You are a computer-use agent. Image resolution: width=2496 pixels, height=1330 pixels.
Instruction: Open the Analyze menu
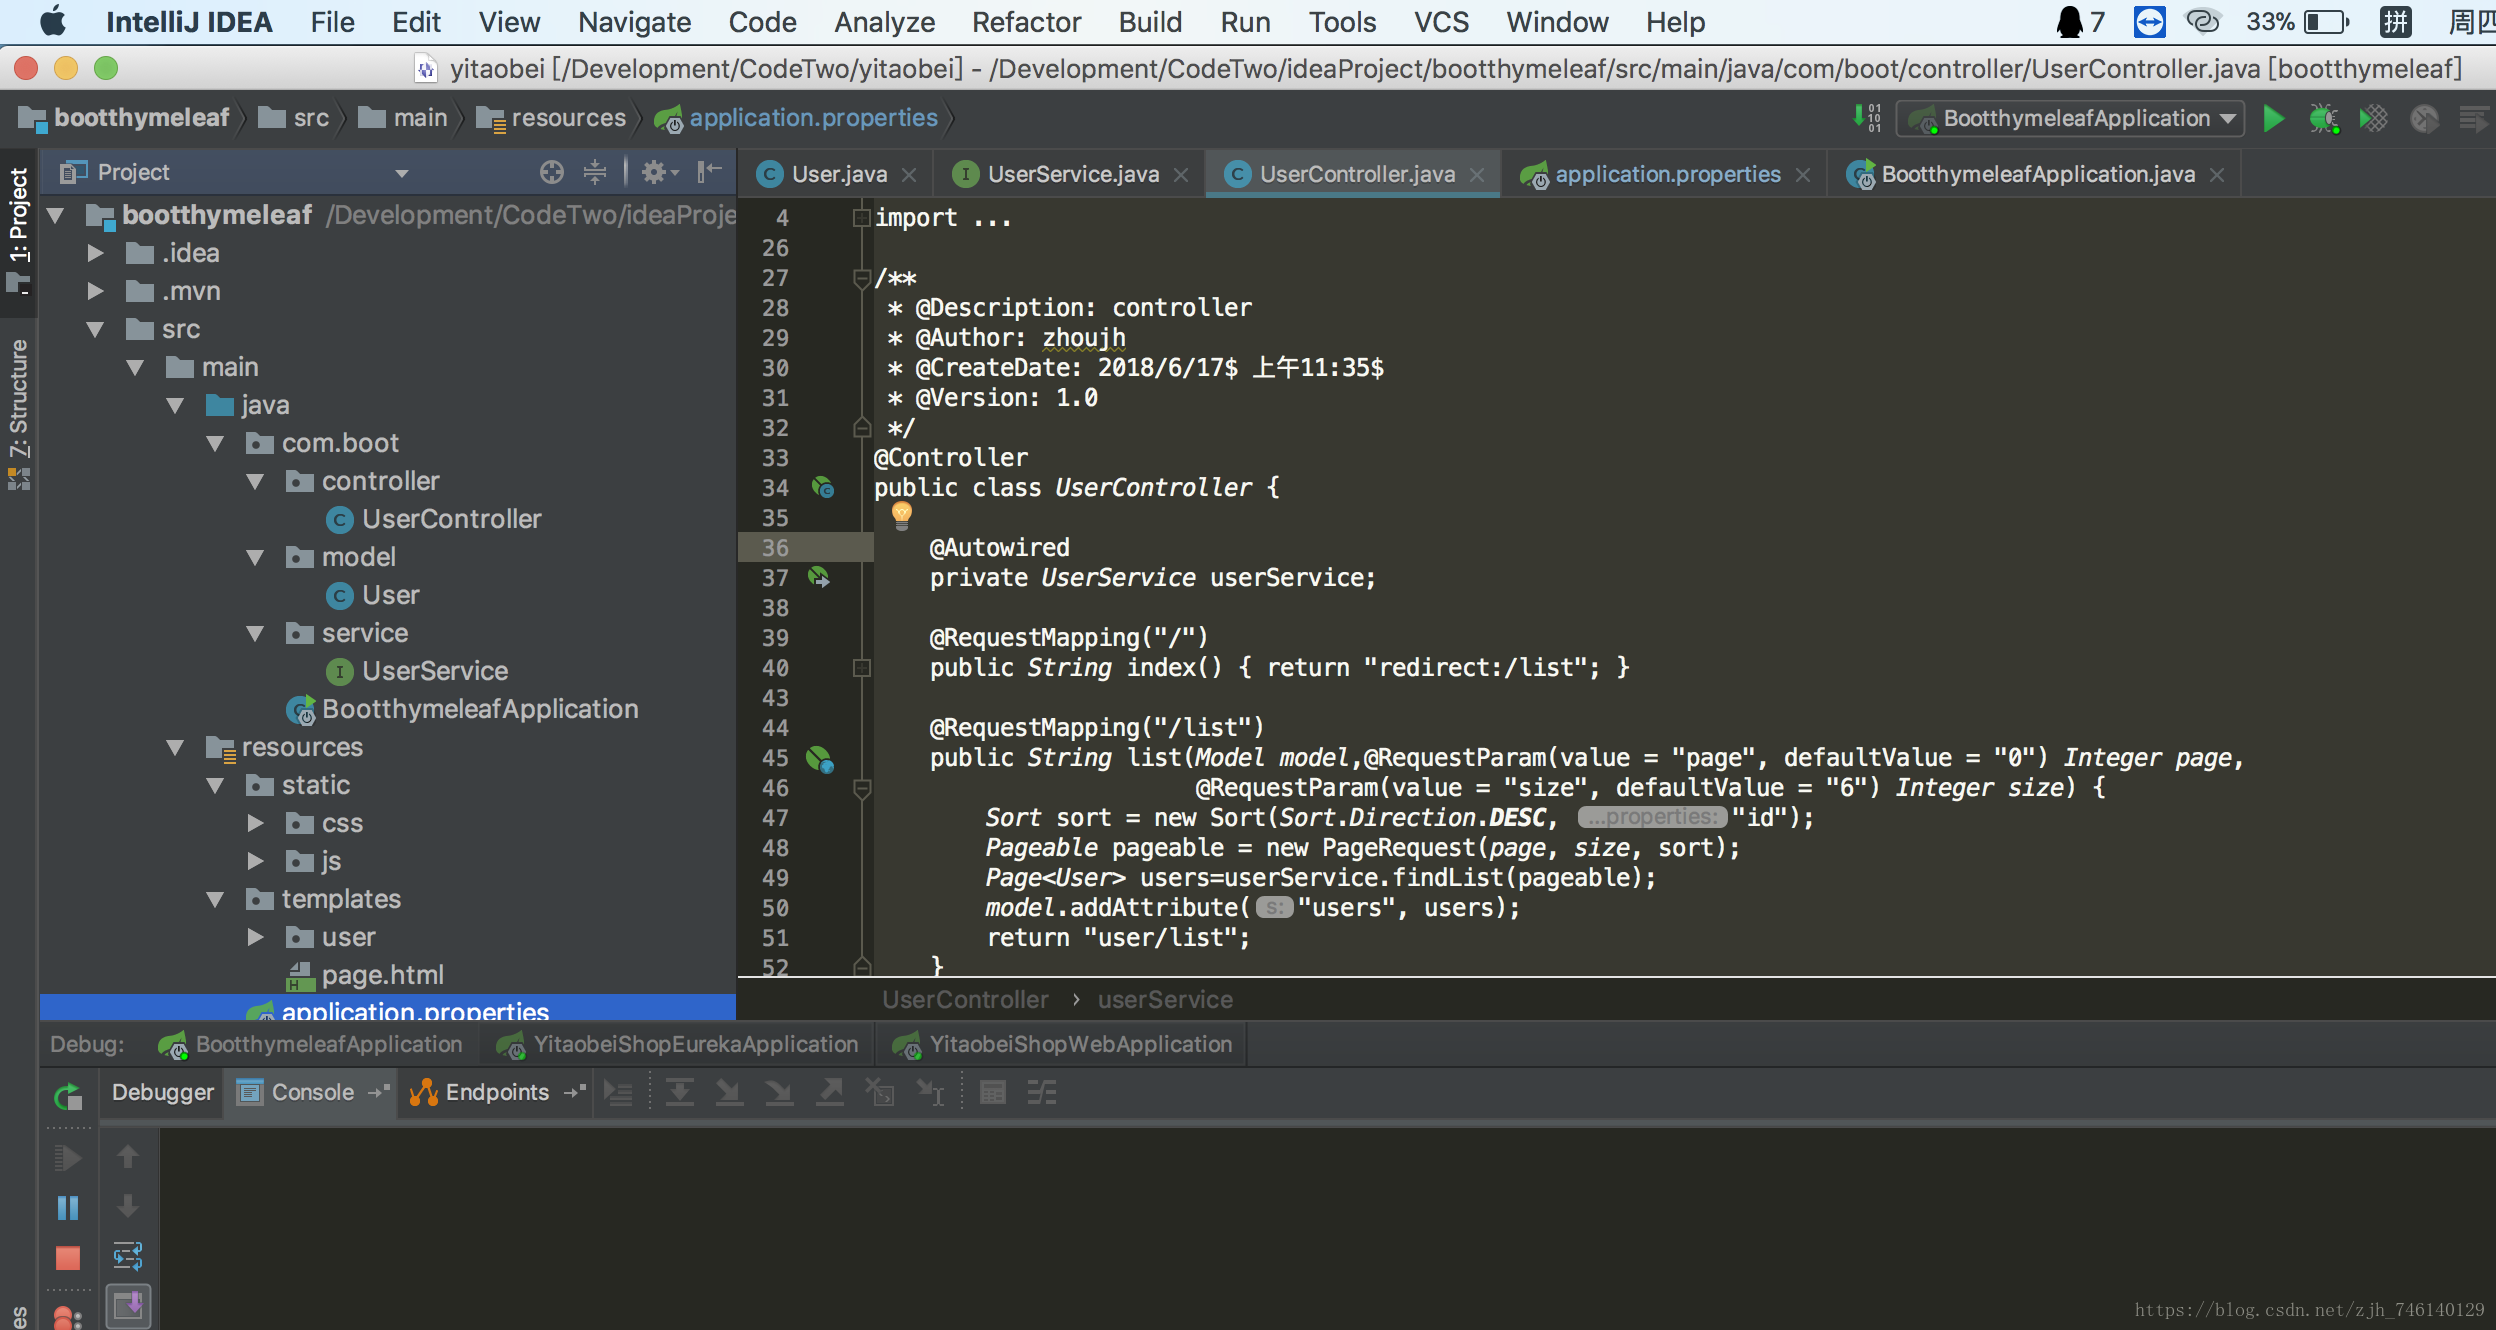click(884, 22)
